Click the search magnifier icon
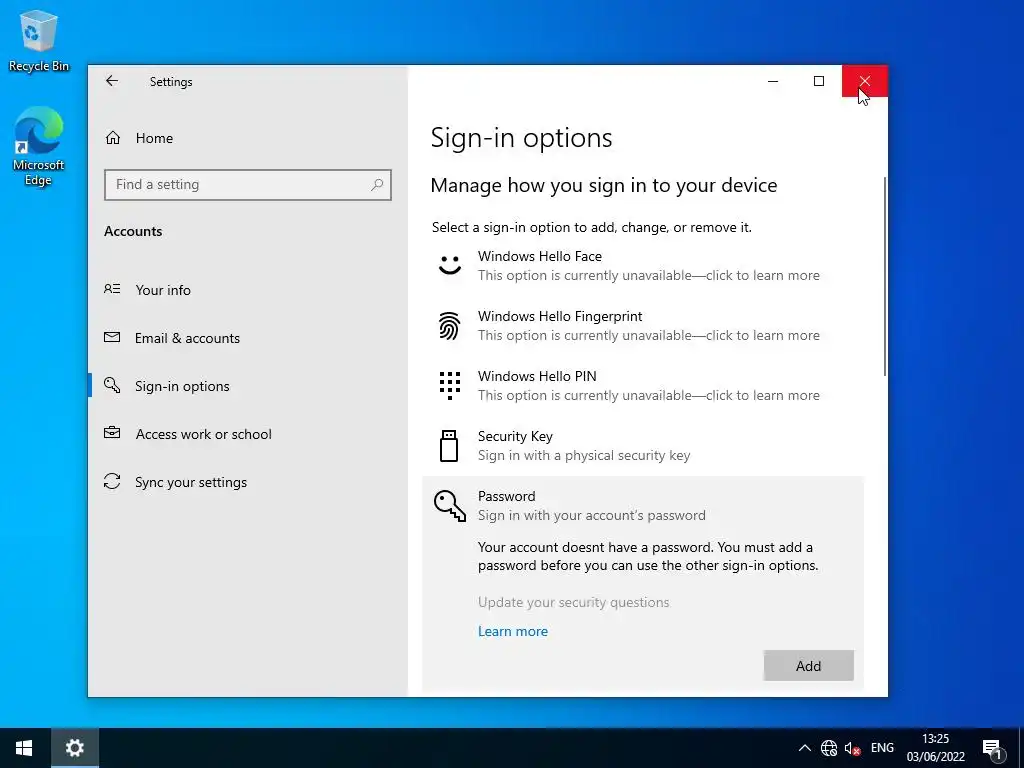1024x768 pixels. coord(377,185)
